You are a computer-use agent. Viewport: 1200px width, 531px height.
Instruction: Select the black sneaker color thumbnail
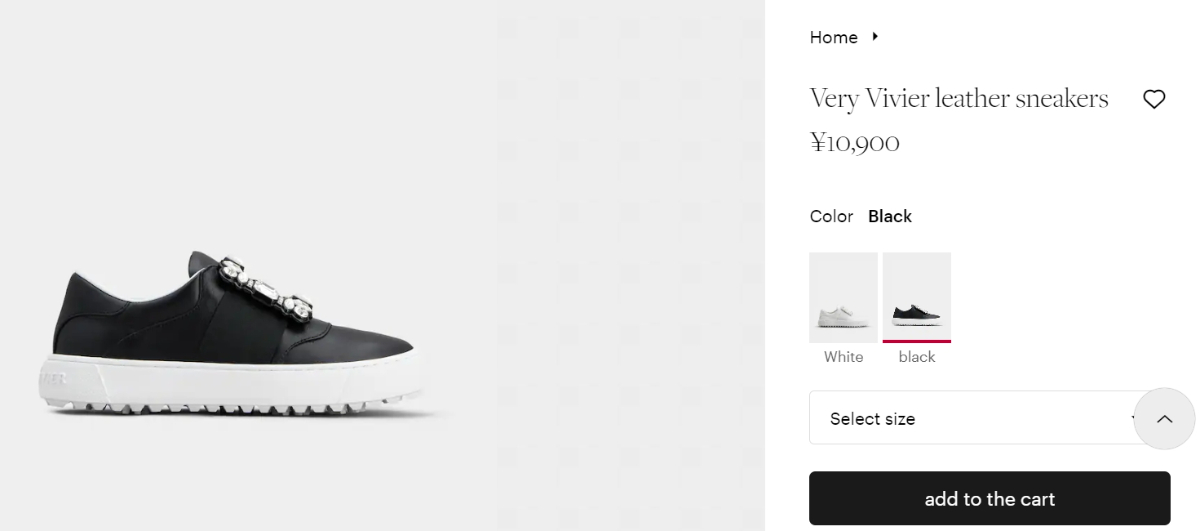pyautogui.click(x=916, y=296)
